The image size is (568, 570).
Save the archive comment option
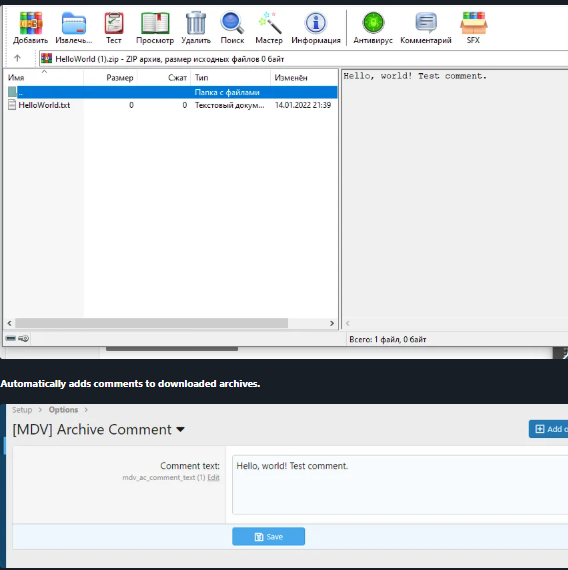pos(268,537)
